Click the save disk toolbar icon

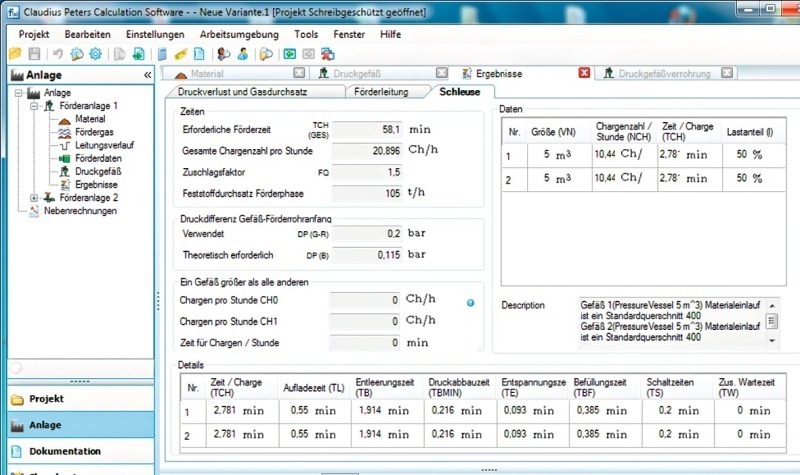click(35, 53)
